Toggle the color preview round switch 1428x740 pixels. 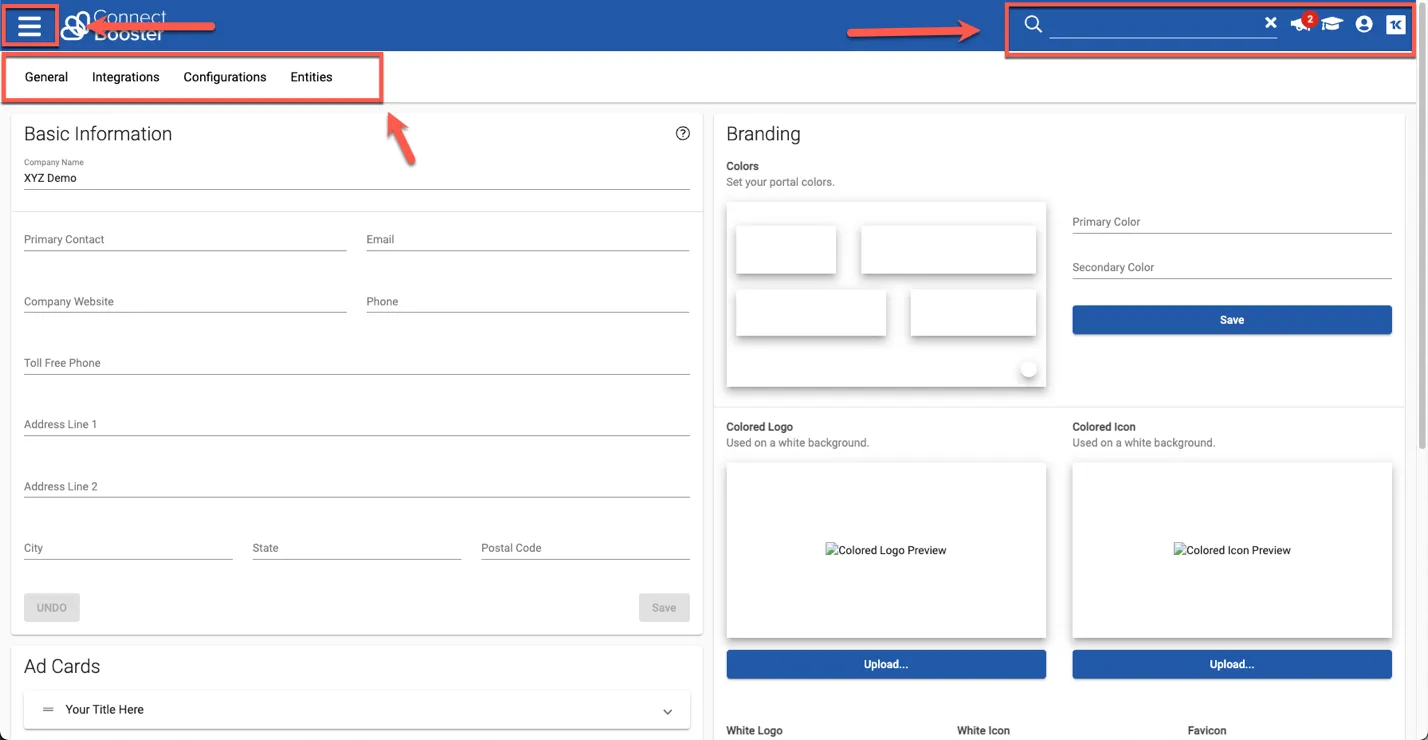click(1028, 370)
